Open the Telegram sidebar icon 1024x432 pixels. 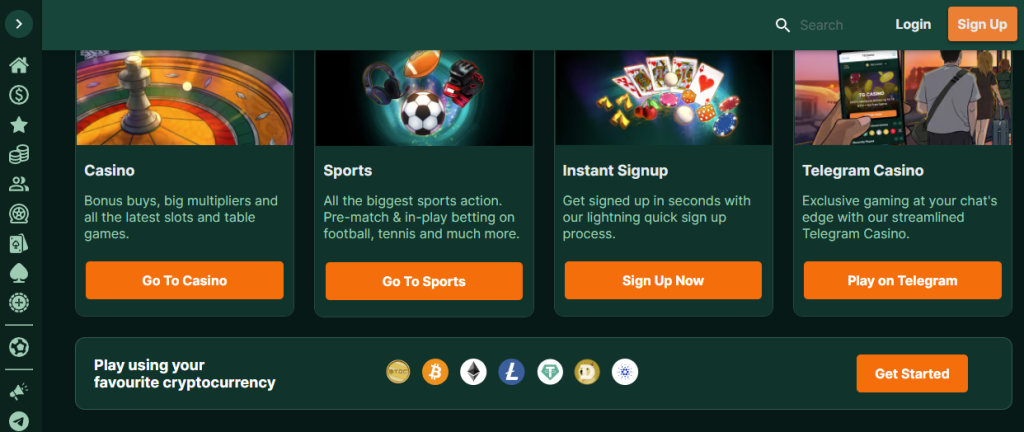[19, 421]
